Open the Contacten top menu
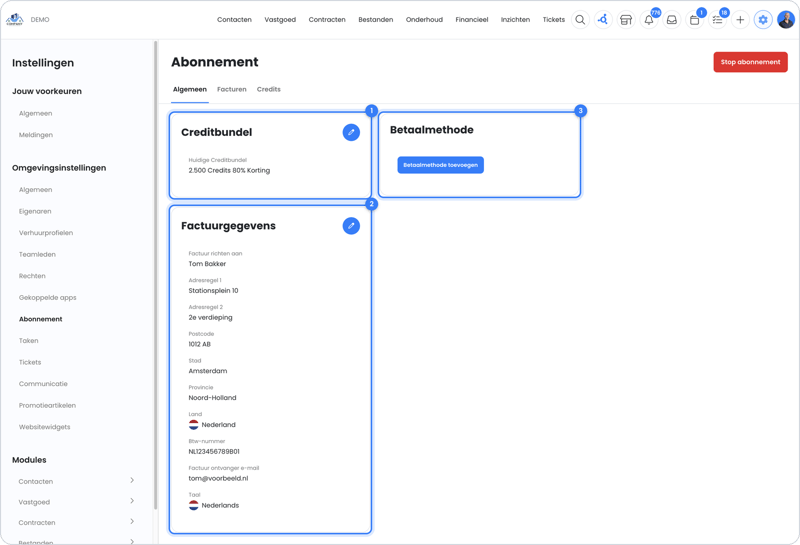Screen dimensions: 800x545 234,20
